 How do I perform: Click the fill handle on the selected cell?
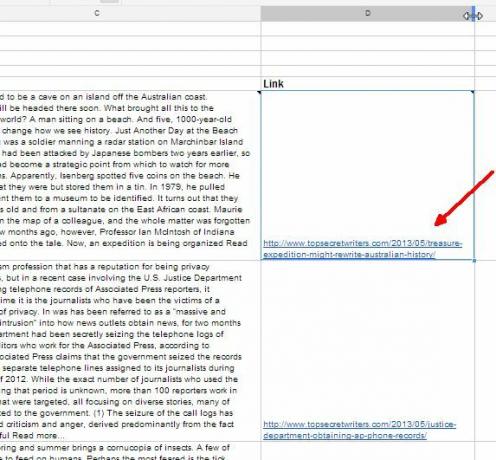click(474, 260)
